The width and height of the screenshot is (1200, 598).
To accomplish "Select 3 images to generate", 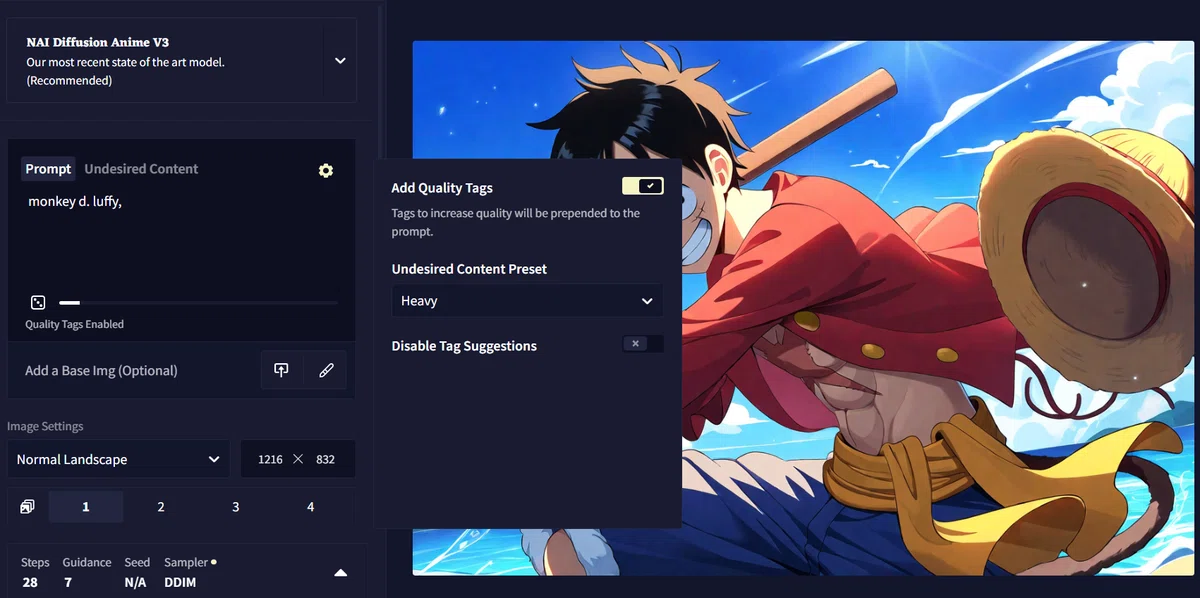I will 236,507.
